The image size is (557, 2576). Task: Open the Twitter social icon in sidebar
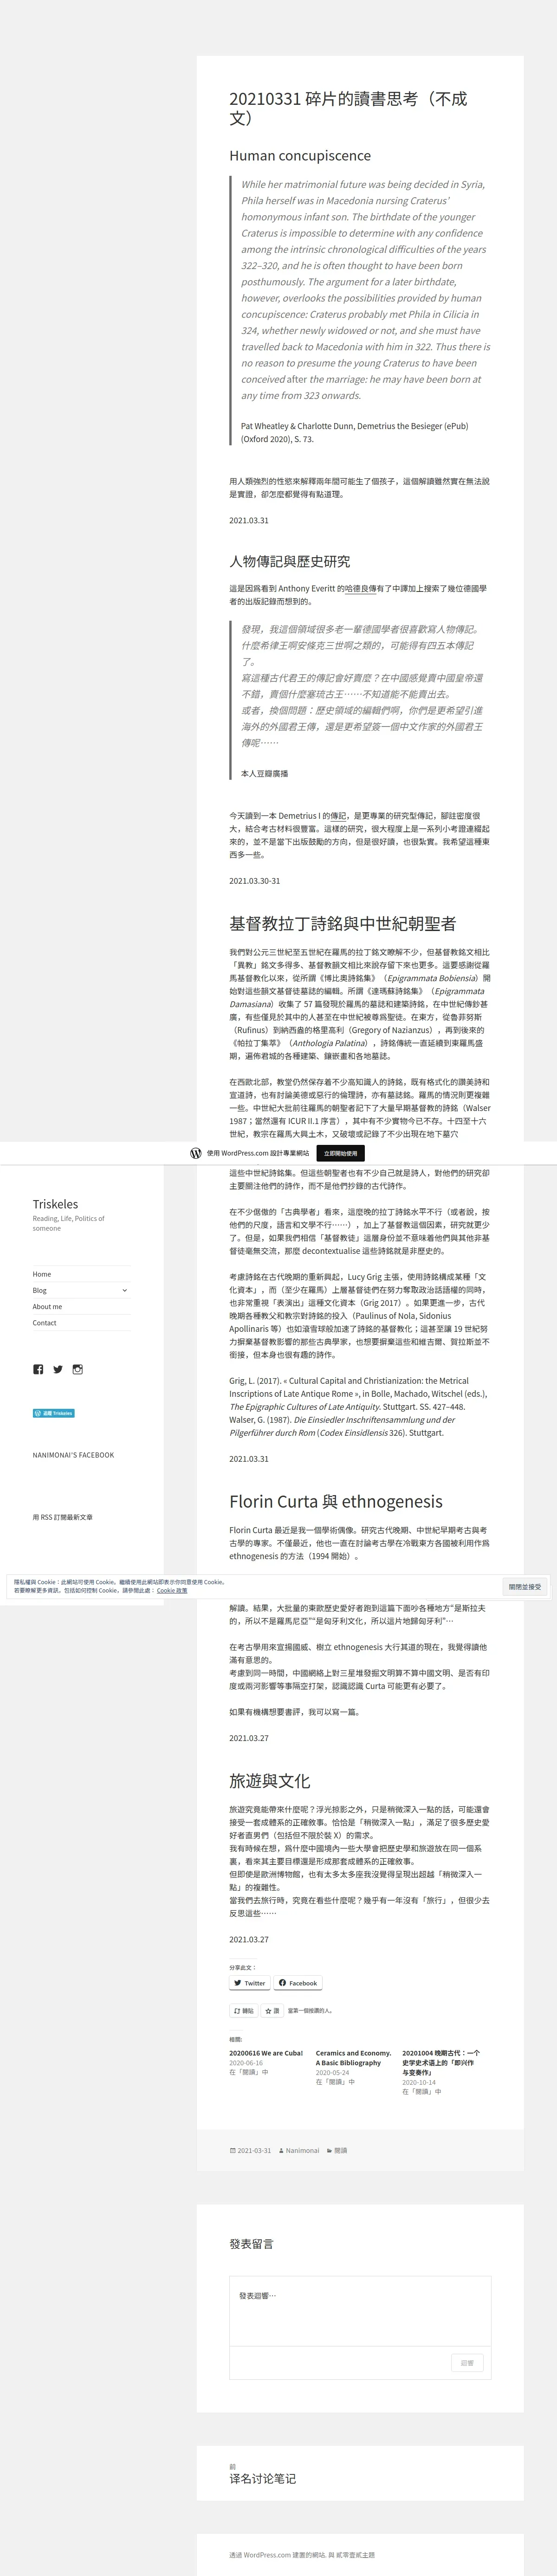58,1369
